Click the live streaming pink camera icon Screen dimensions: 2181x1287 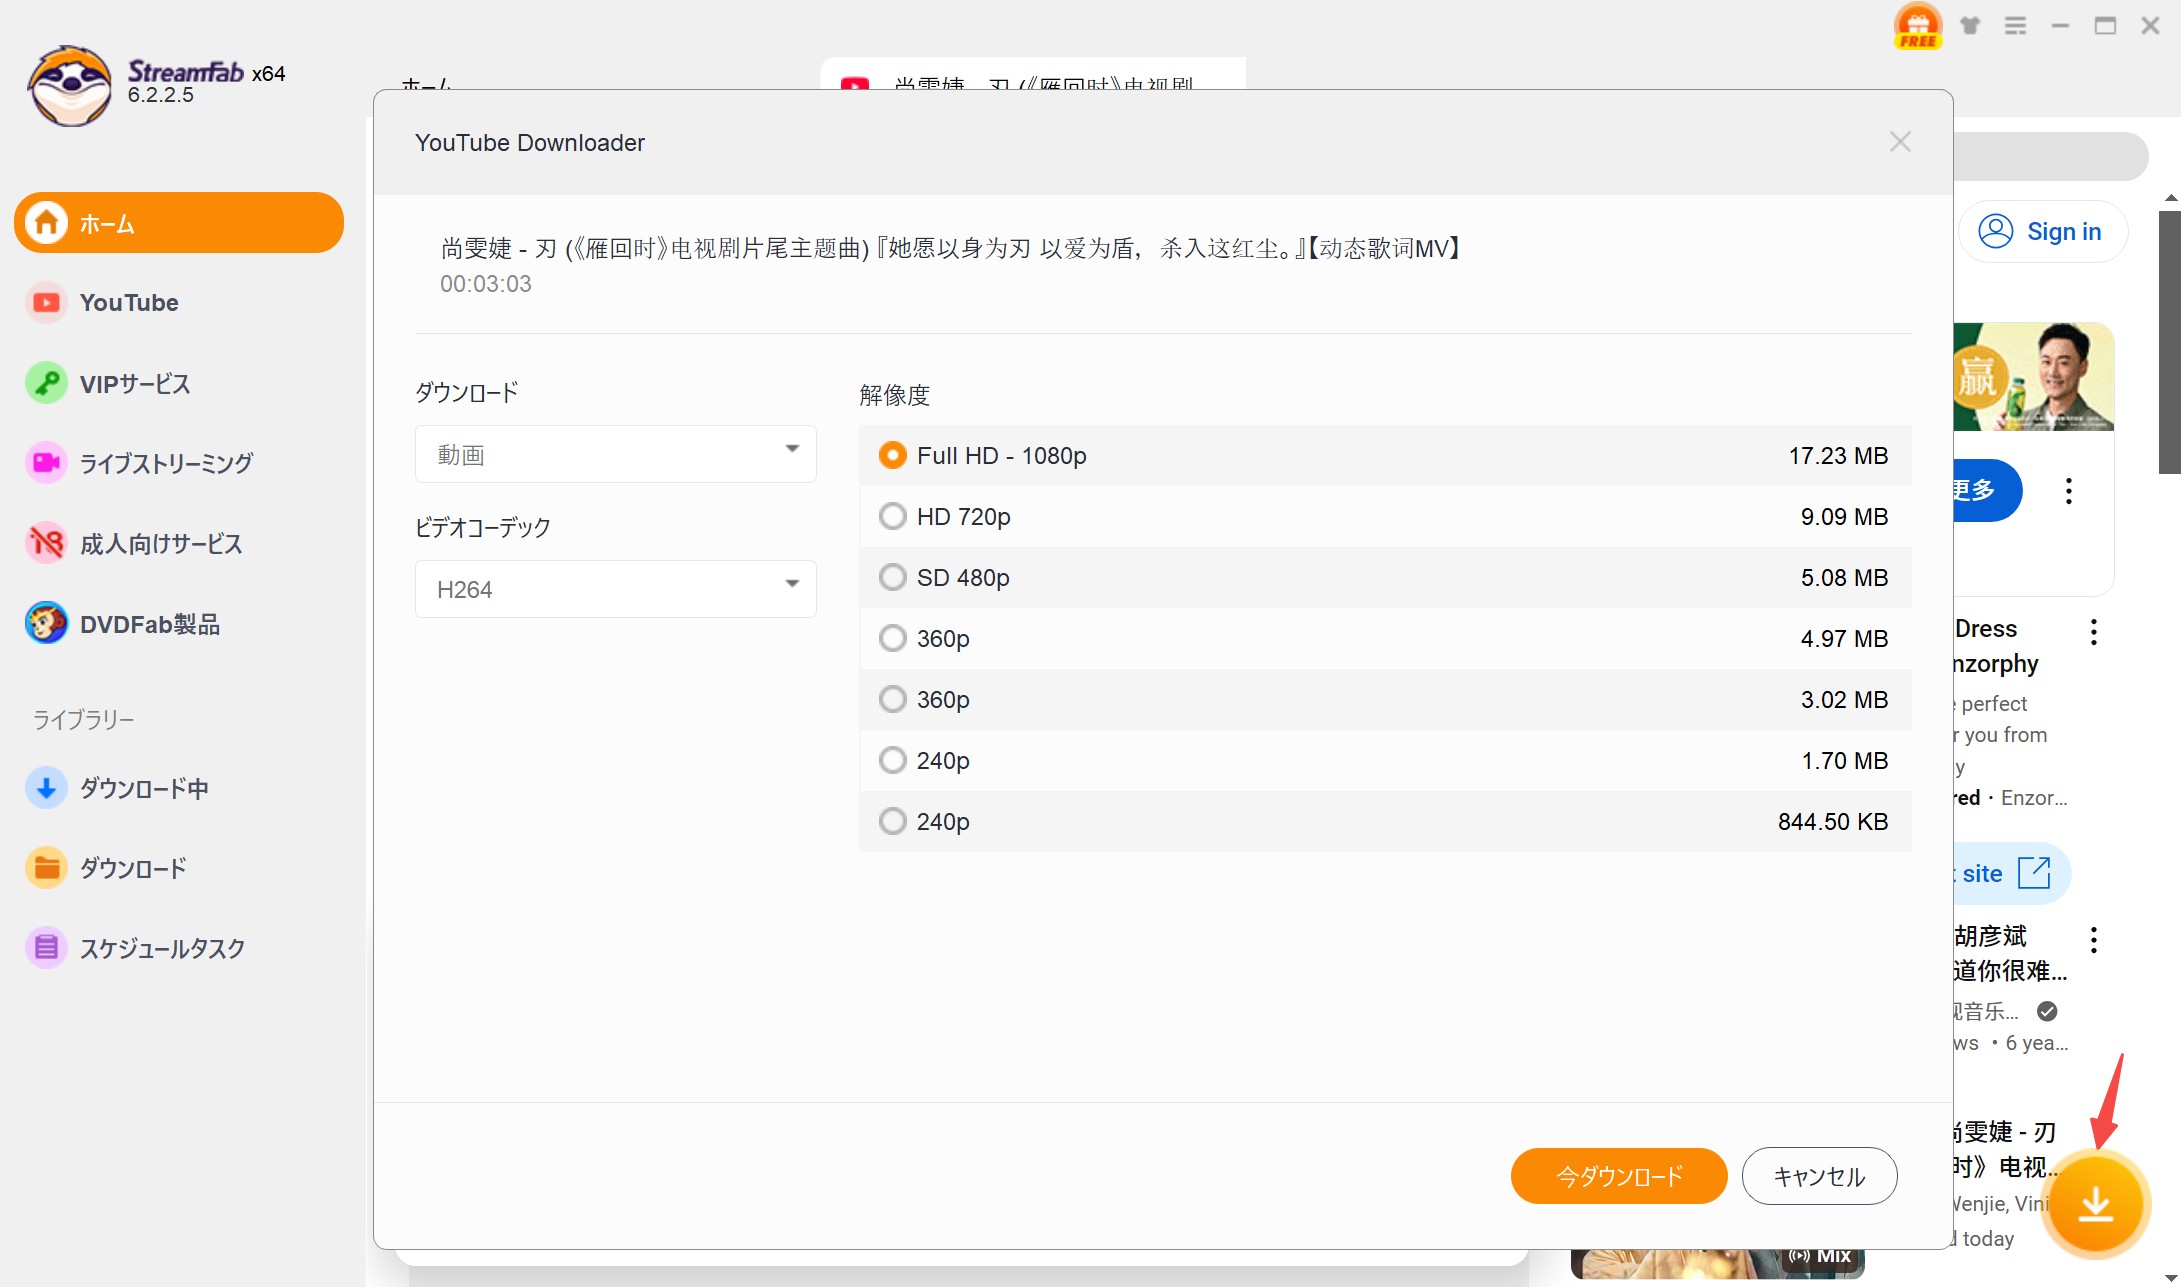(46, 463)
